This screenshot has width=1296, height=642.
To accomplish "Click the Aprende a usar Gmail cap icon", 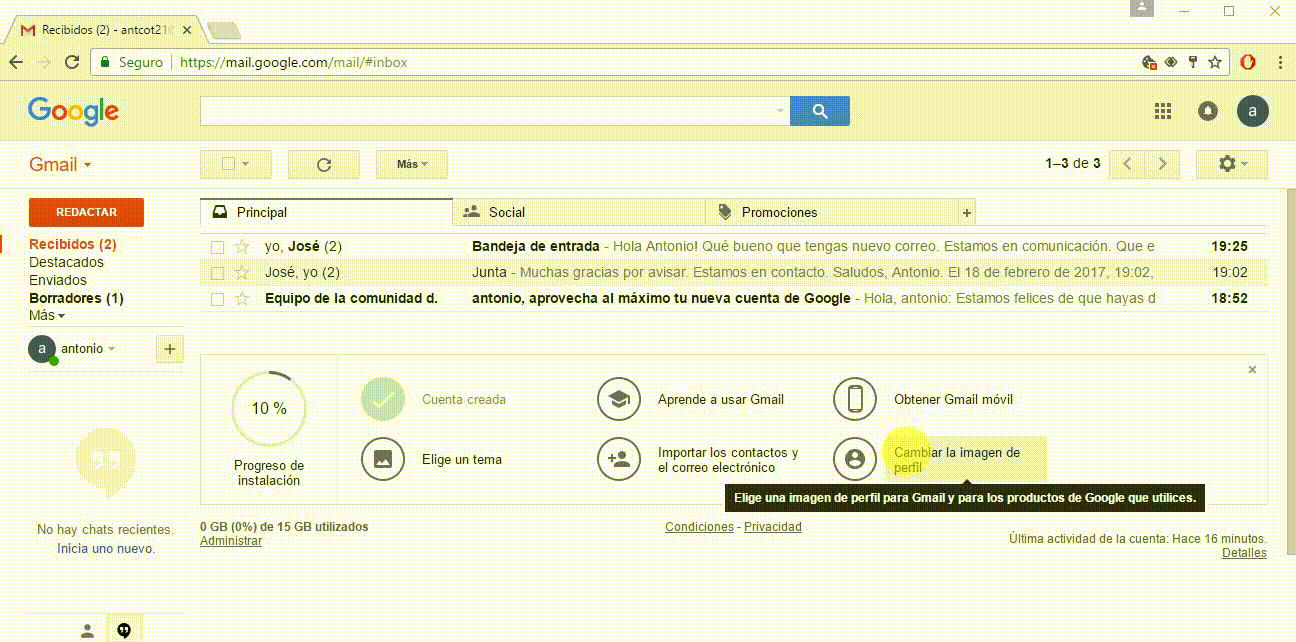I will [619, 400].
